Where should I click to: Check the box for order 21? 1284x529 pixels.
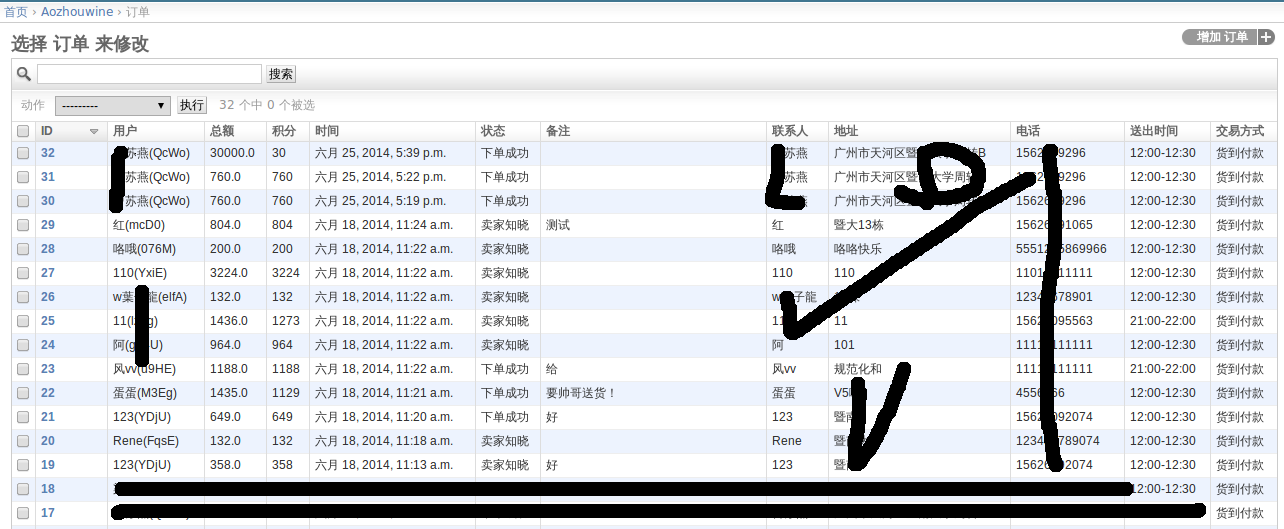click(23, 418)
